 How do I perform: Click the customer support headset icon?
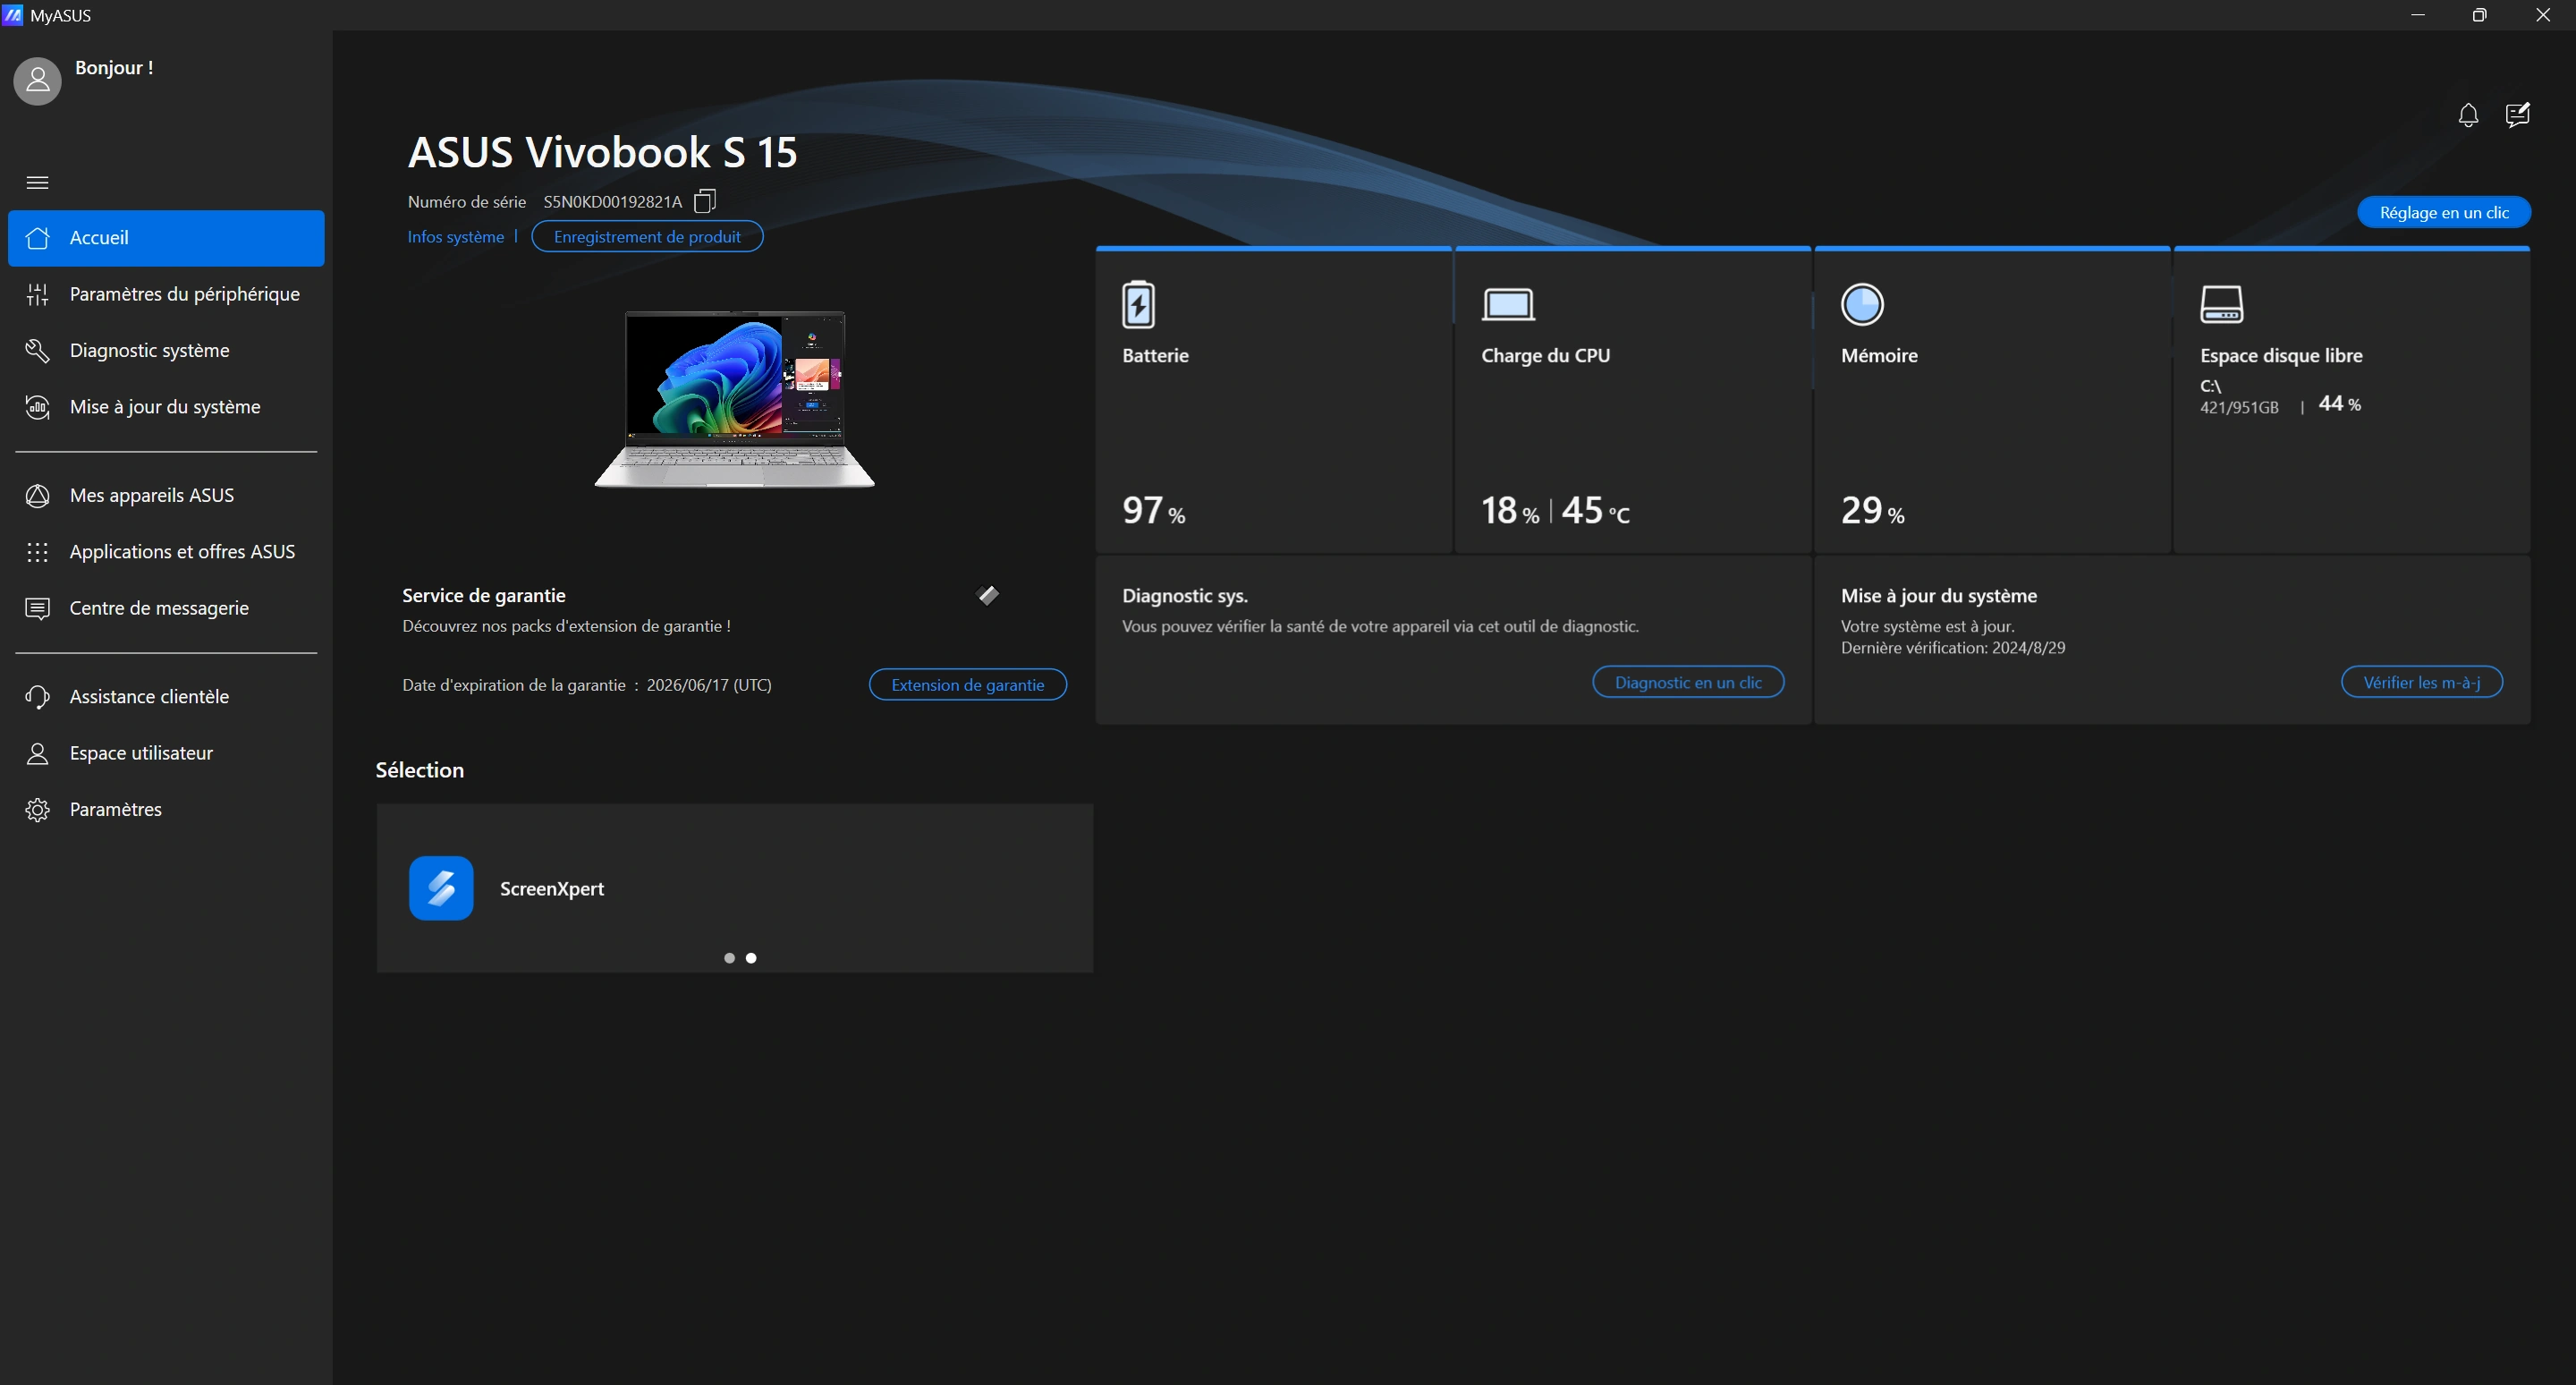click(x=37, y=696)
